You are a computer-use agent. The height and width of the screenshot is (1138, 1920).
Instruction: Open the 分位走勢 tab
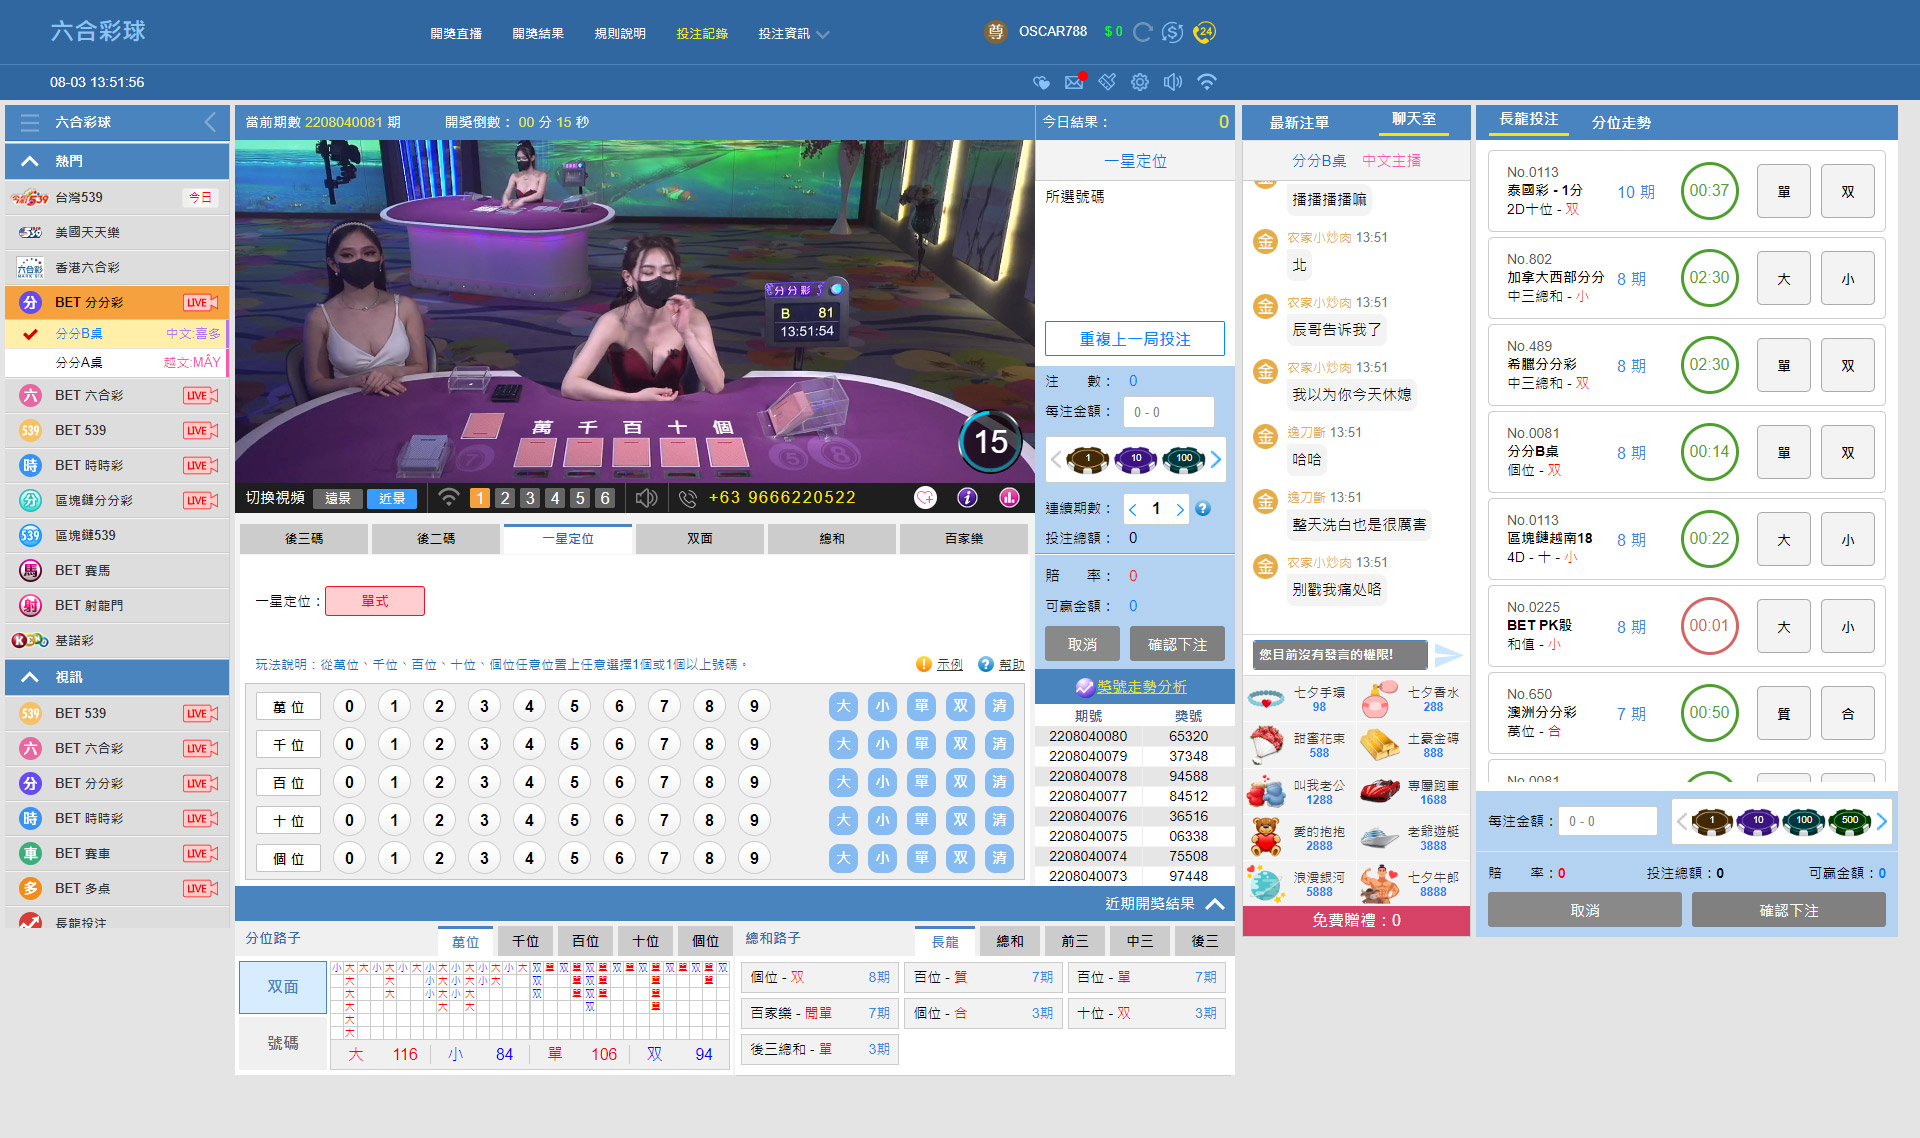(1621, 122)
